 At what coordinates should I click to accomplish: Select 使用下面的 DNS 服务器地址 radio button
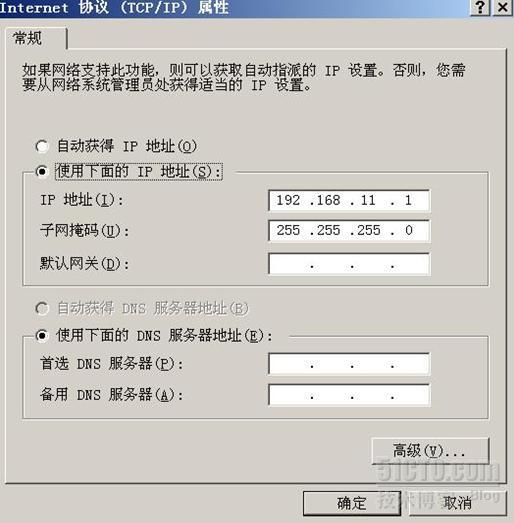tap(42, 335)
